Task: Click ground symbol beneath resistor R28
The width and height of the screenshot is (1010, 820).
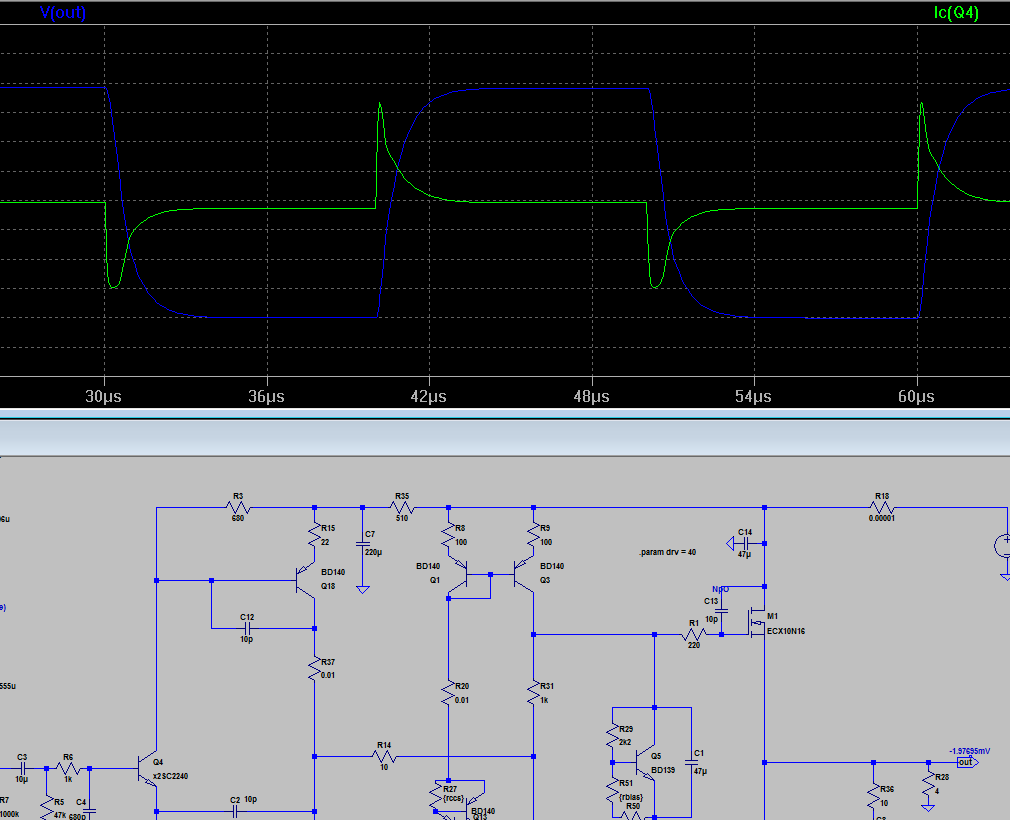Action: click(x=928, y=808)
